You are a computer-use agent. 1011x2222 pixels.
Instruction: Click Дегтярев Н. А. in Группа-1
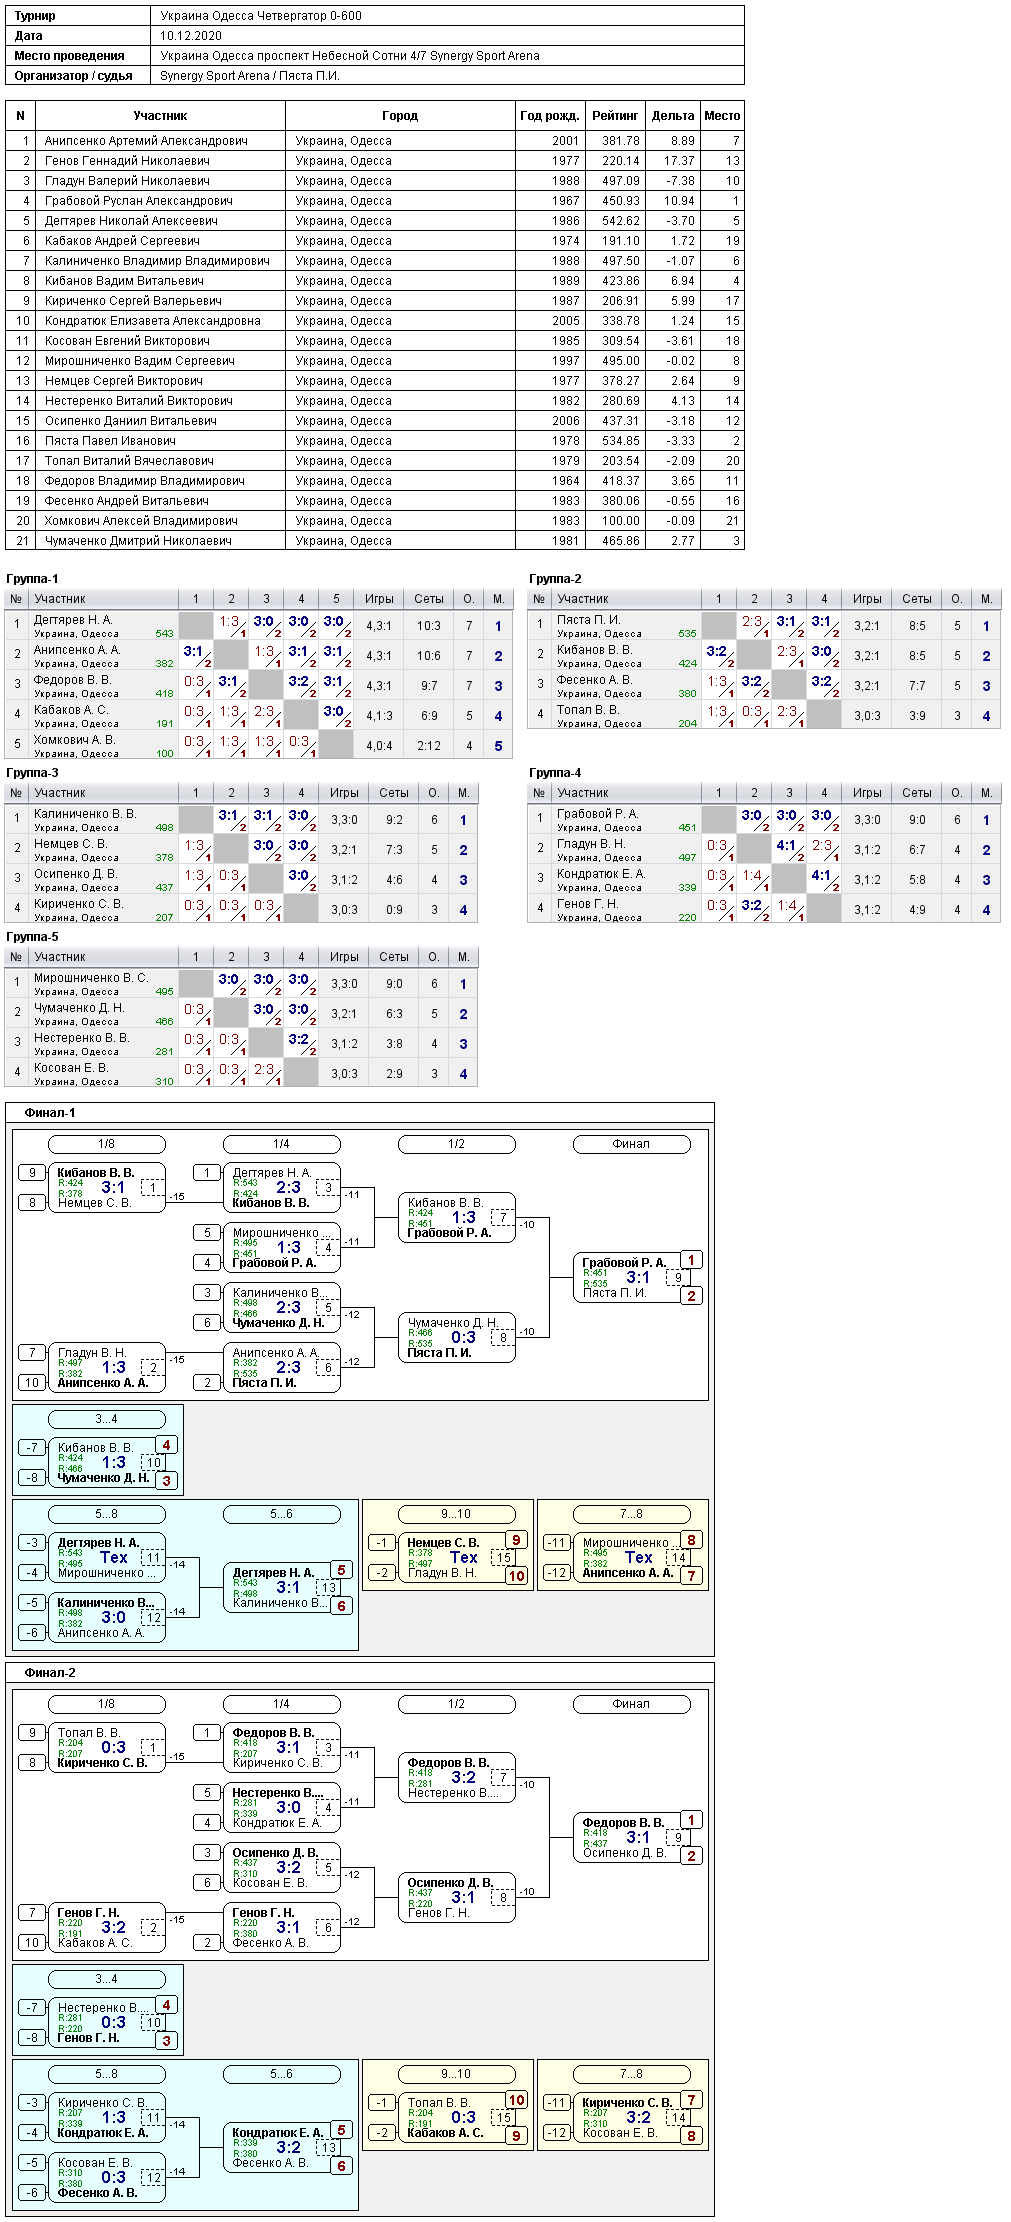pyautogui.click(x=73, y=620)
